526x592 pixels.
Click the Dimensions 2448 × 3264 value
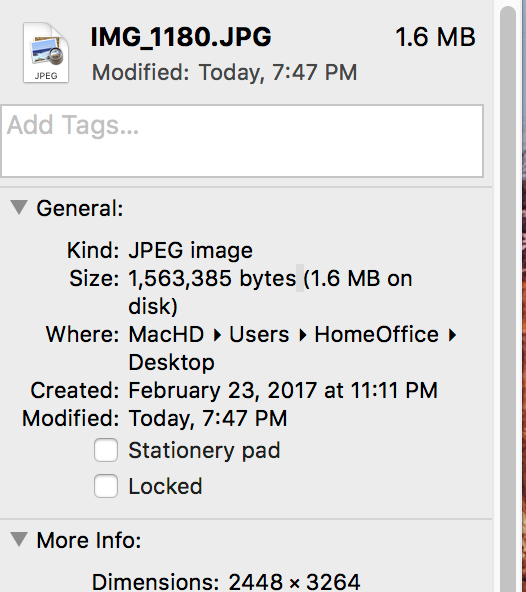[x=294, y=582]
